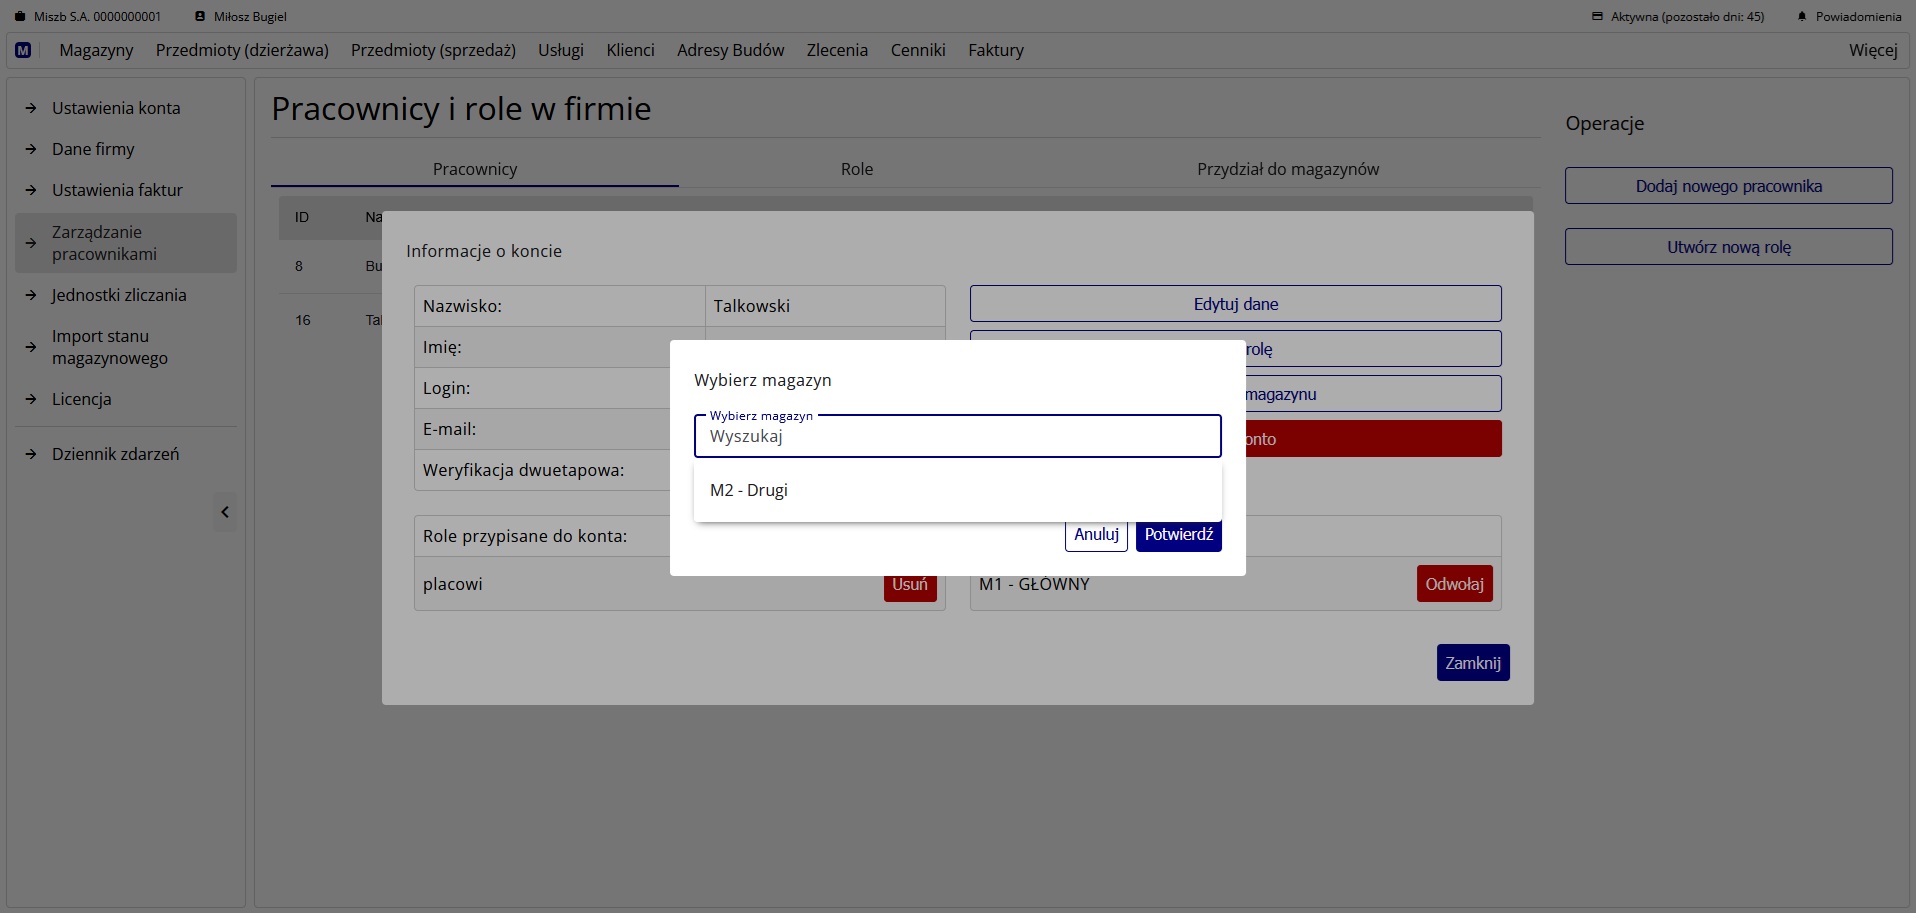
Task: Open the Przydział do magazynów tab
Action: click(1287, 169)
